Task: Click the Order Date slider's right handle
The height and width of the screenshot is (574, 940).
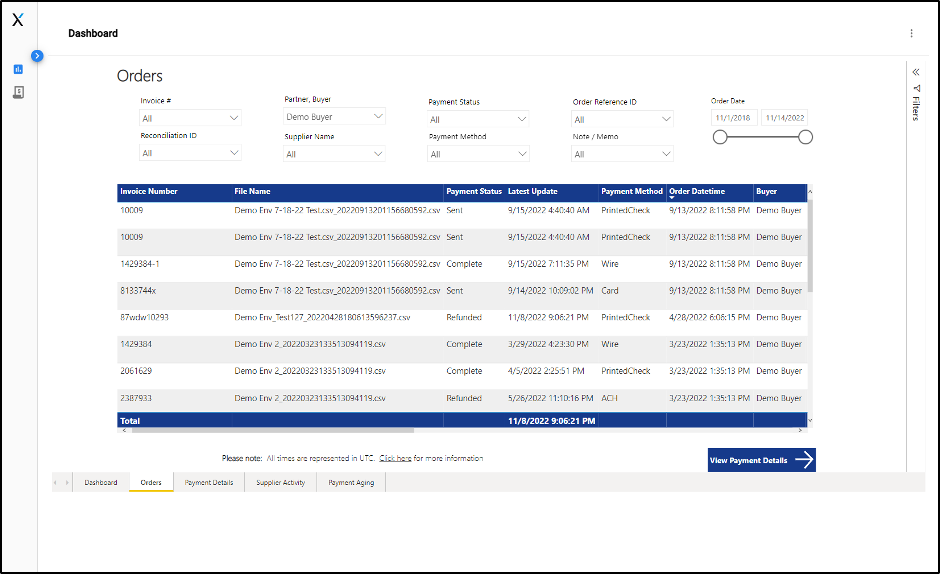Action: click(806, 137)
